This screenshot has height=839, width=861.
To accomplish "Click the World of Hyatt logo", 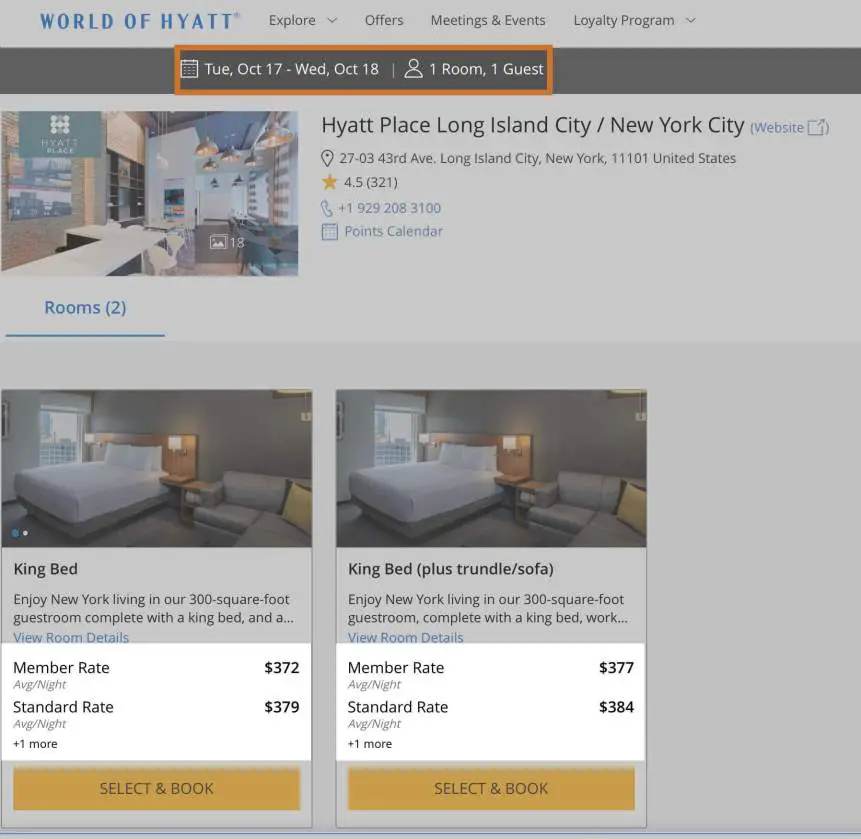I will (139, 21).
